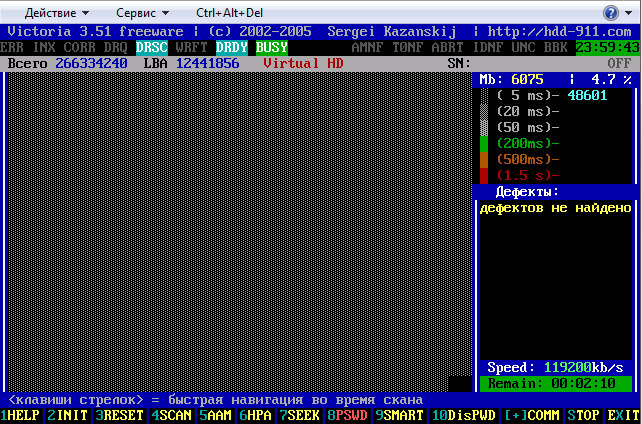Click the DRSC status indicator
Viewport: 642px width, 424px height.
pyautogui.click(x=152, y=48)
